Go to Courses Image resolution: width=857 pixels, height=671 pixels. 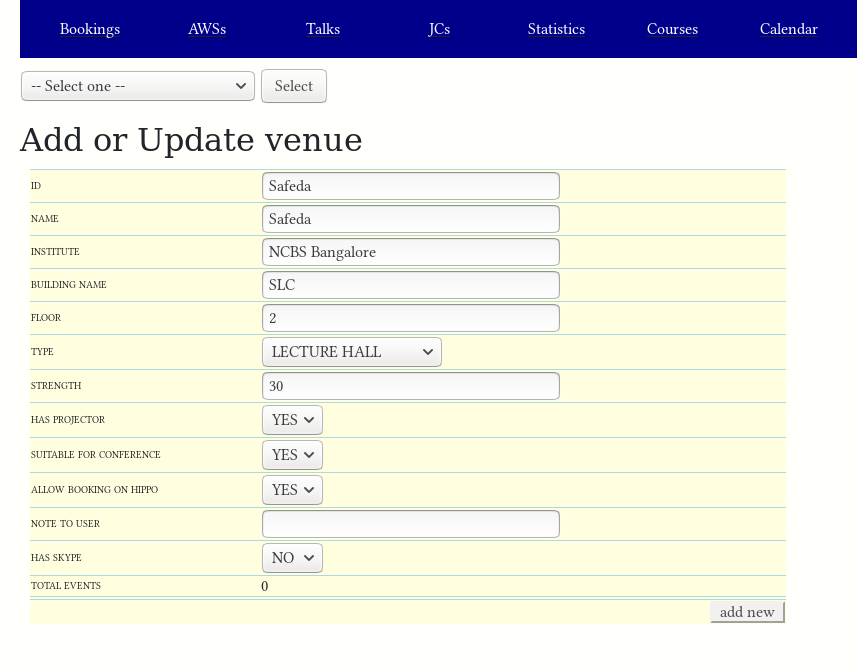coord(672,29)
